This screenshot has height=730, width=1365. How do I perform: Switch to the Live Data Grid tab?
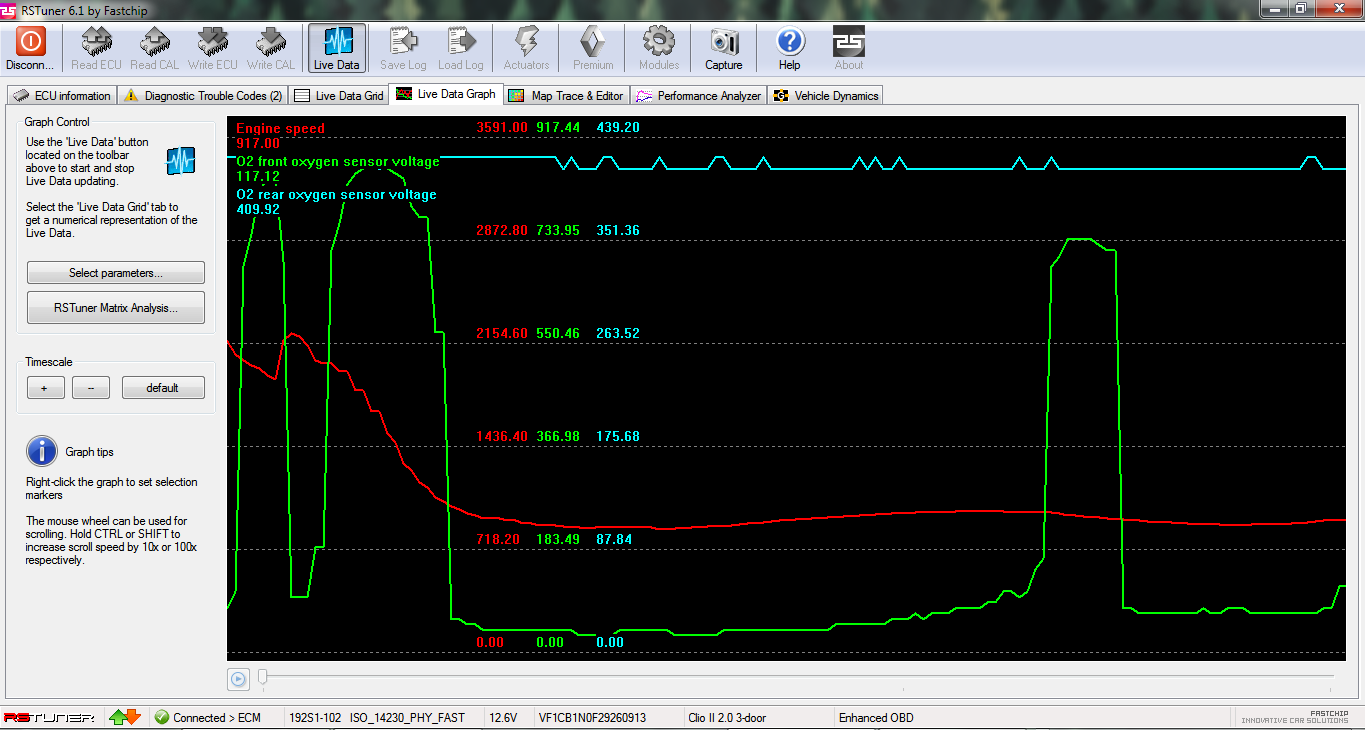tap(339, 96)
